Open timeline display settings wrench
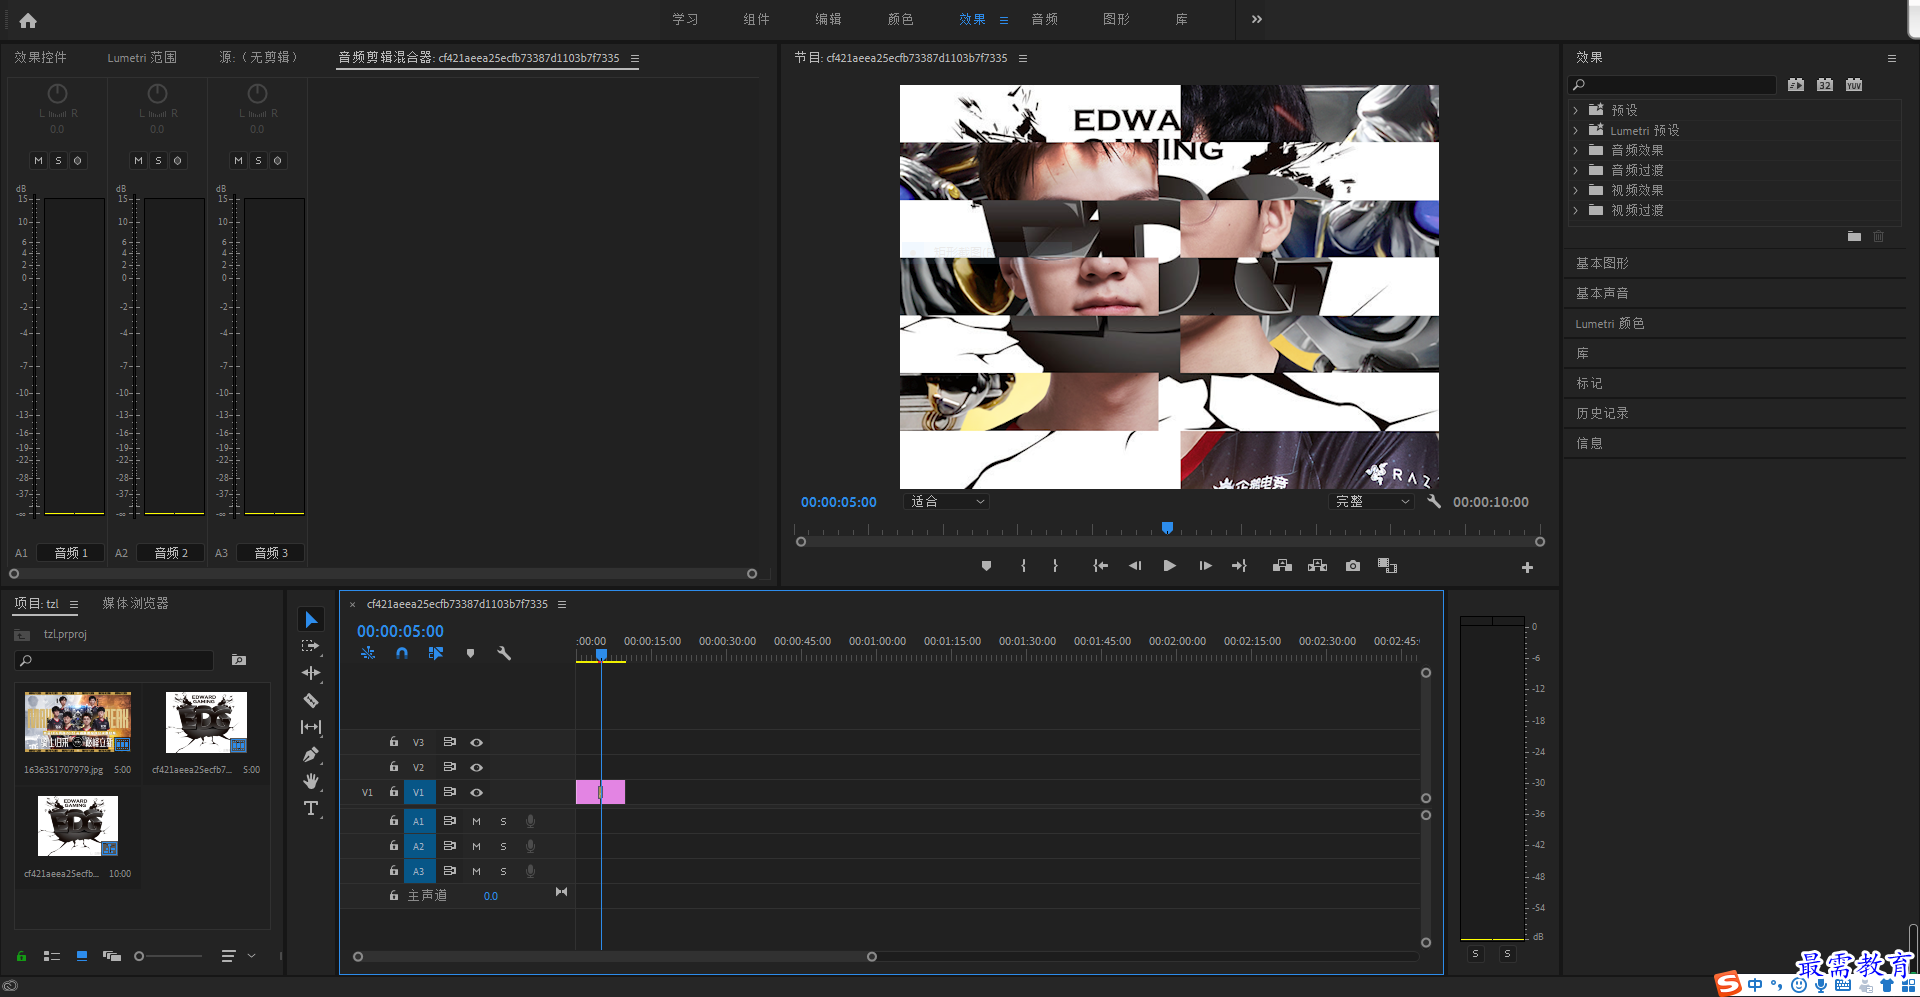 pos(504,653)
